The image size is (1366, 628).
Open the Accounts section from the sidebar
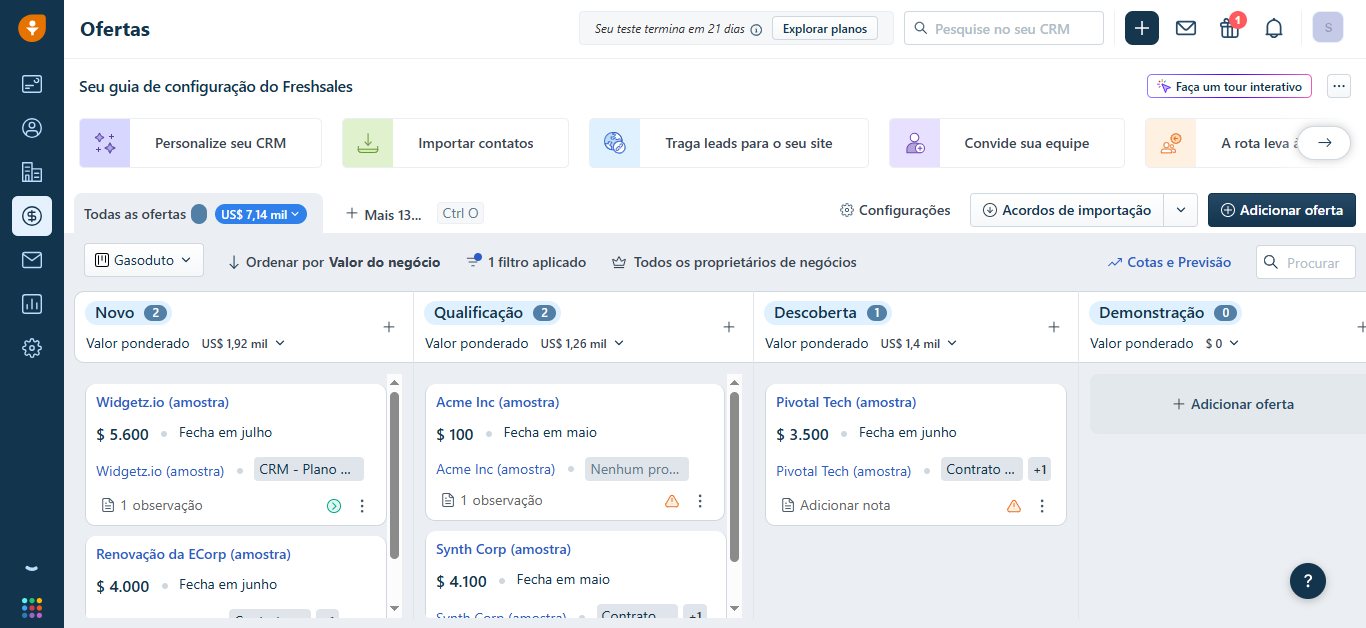point(31,172)
